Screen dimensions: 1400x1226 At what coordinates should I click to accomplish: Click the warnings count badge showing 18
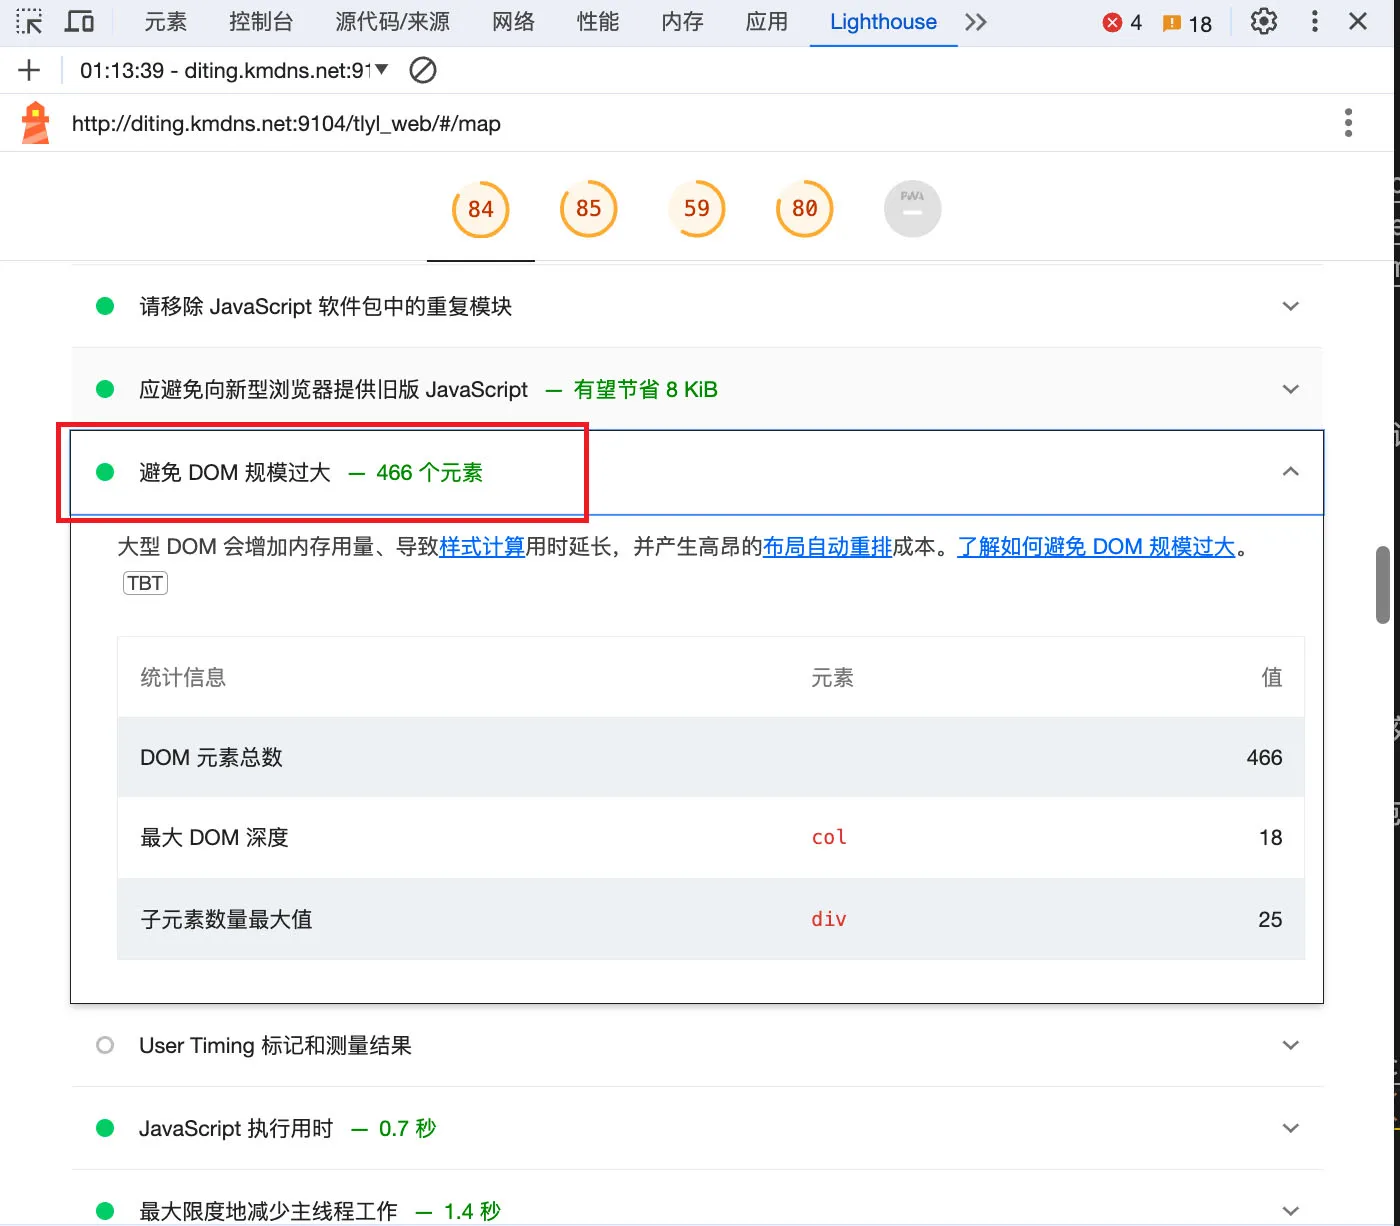coord(1187,23)
